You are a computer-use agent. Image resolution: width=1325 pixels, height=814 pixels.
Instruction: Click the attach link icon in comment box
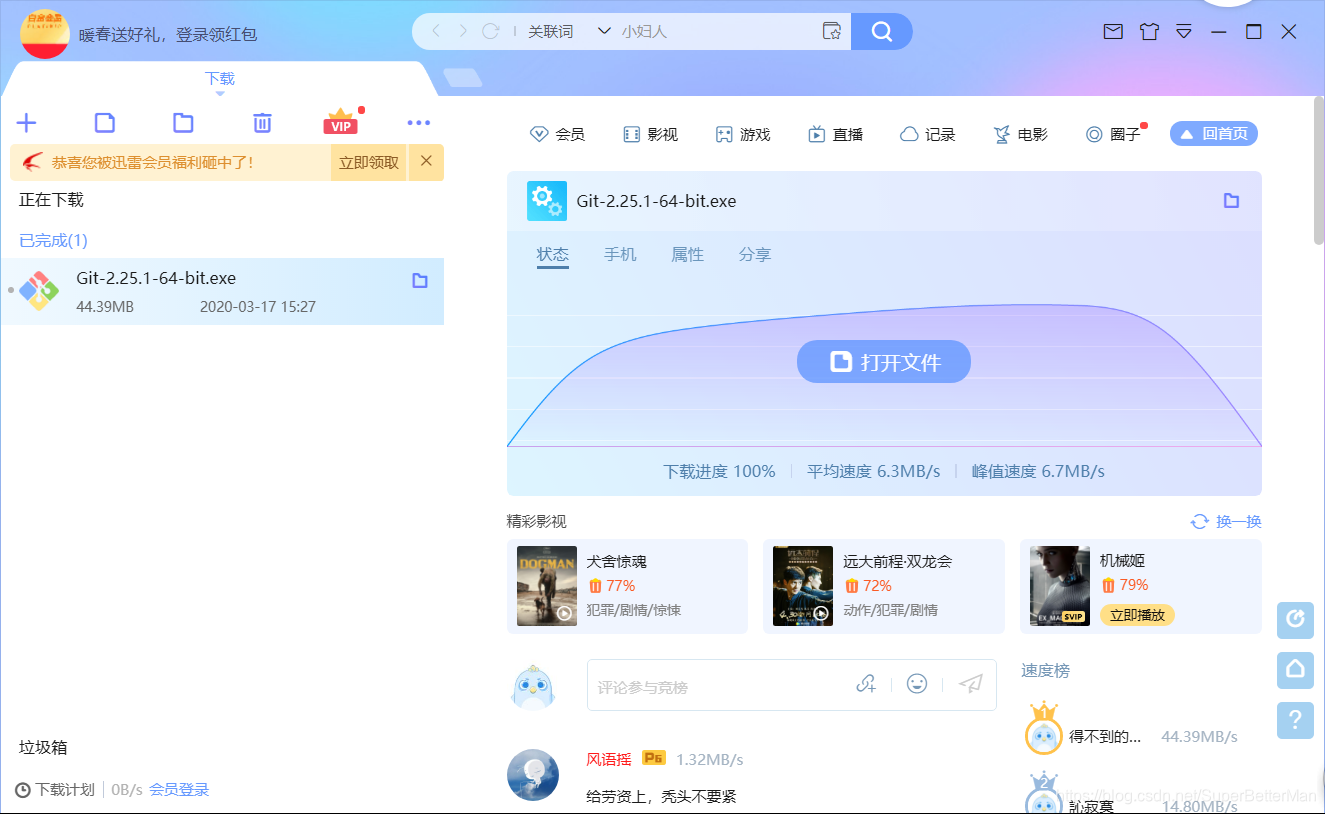coord(866,684)
